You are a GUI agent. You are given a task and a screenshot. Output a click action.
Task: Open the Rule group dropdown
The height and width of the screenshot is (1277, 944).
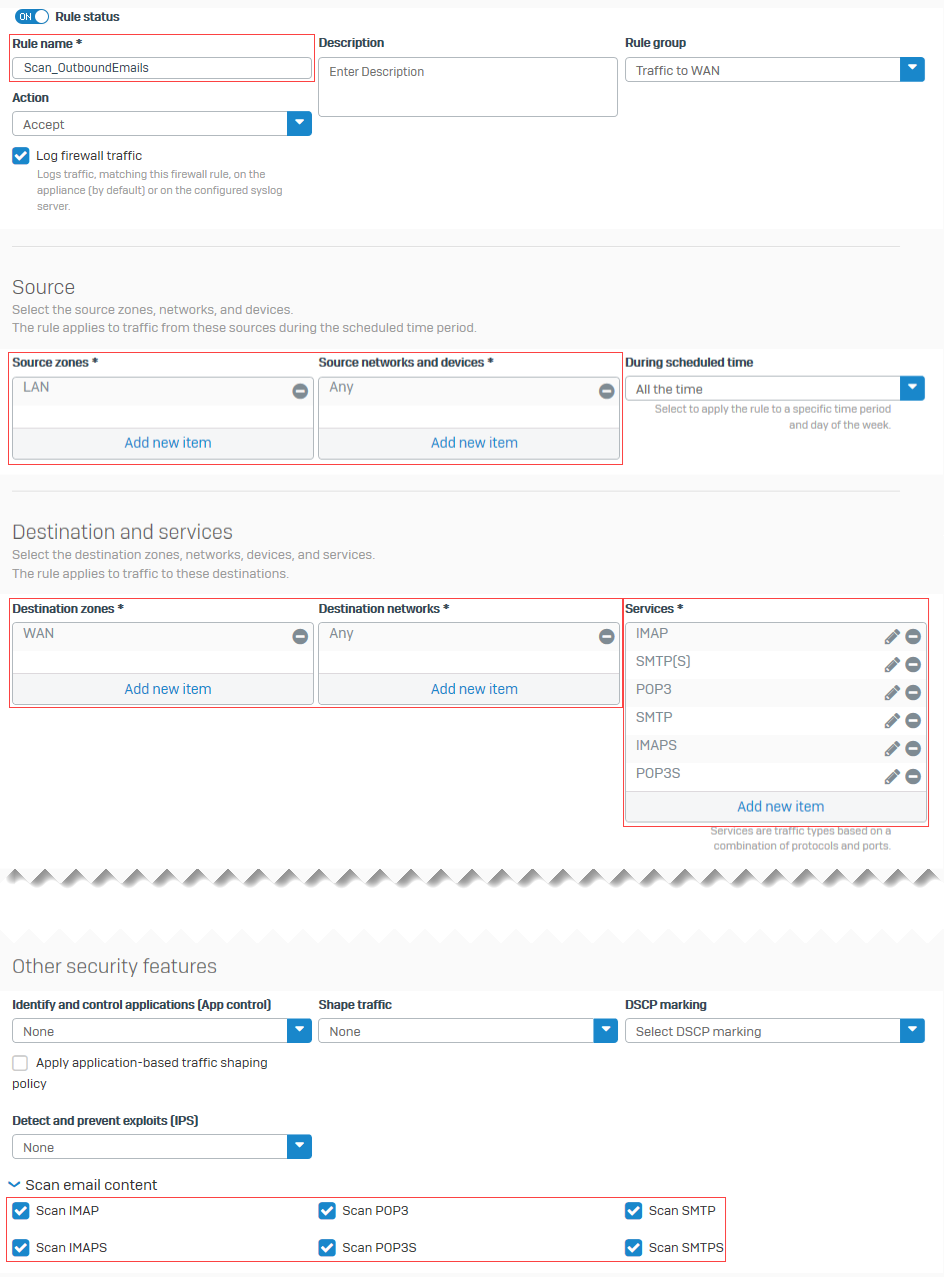911,69
